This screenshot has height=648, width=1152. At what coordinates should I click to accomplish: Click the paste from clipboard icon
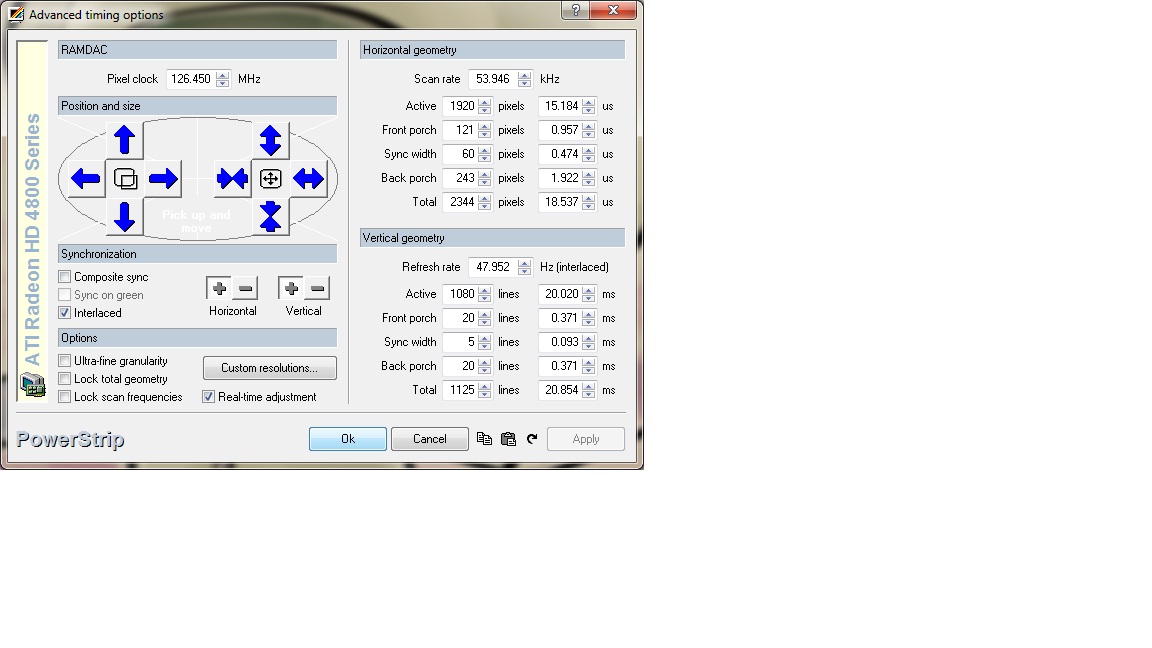508,439
